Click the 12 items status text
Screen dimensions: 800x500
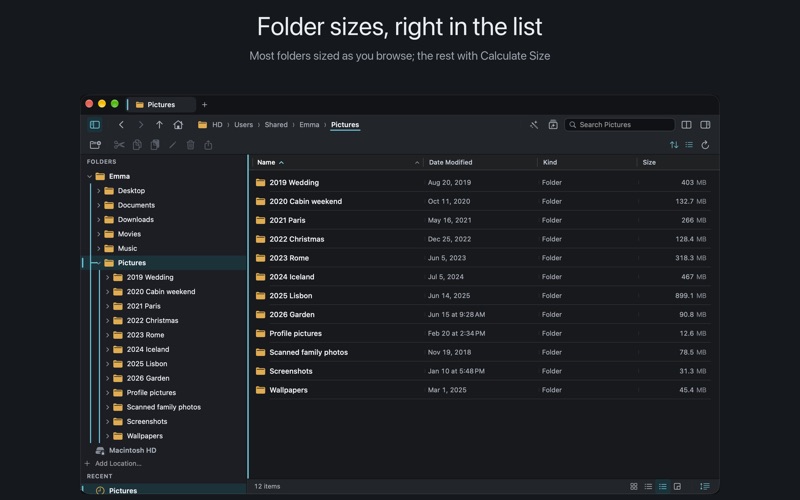coord(267,486)
